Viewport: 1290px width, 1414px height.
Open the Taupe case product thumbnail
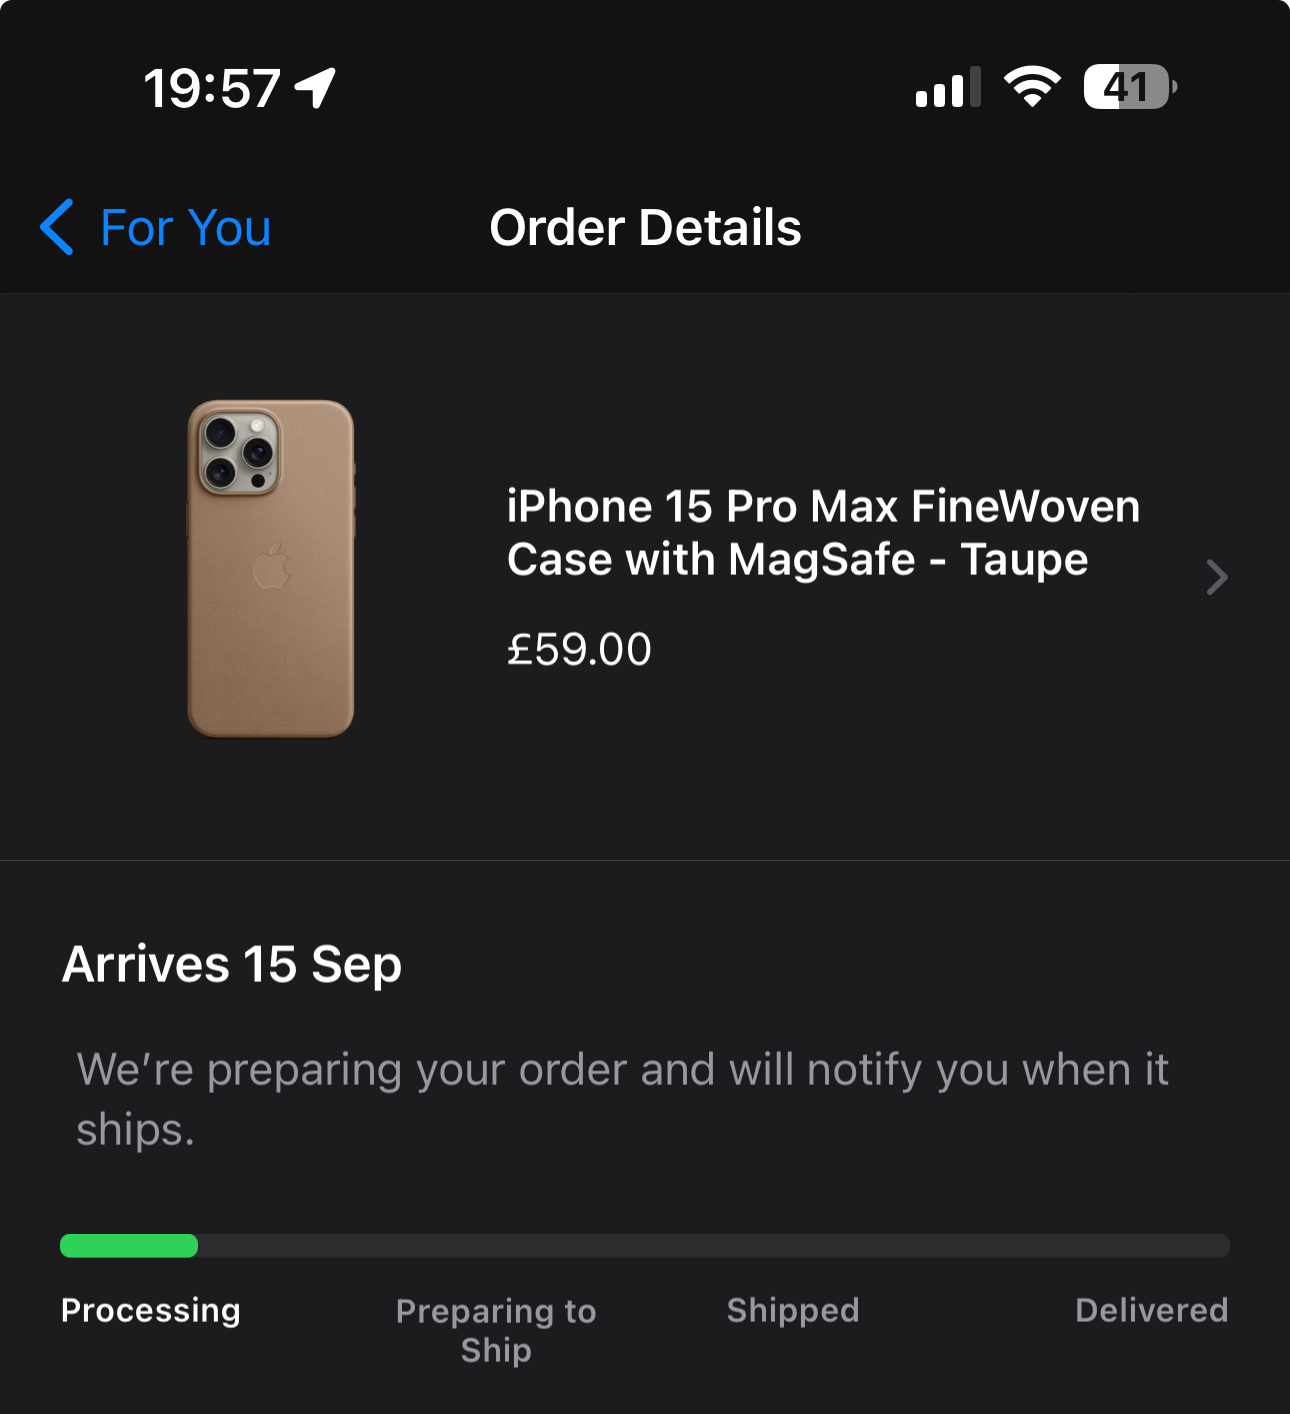[x=271, y=568]
